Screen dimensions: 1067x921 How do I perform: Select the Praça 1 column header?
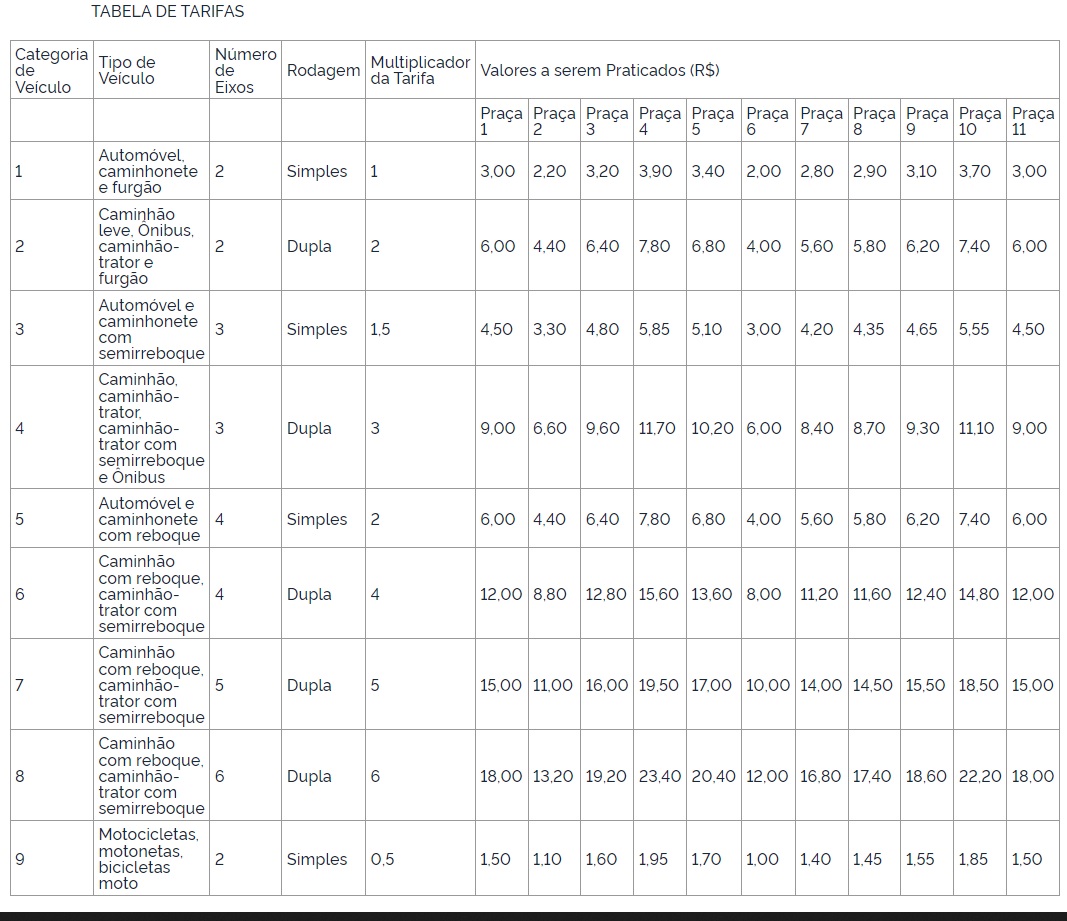(x=500, y=121)
